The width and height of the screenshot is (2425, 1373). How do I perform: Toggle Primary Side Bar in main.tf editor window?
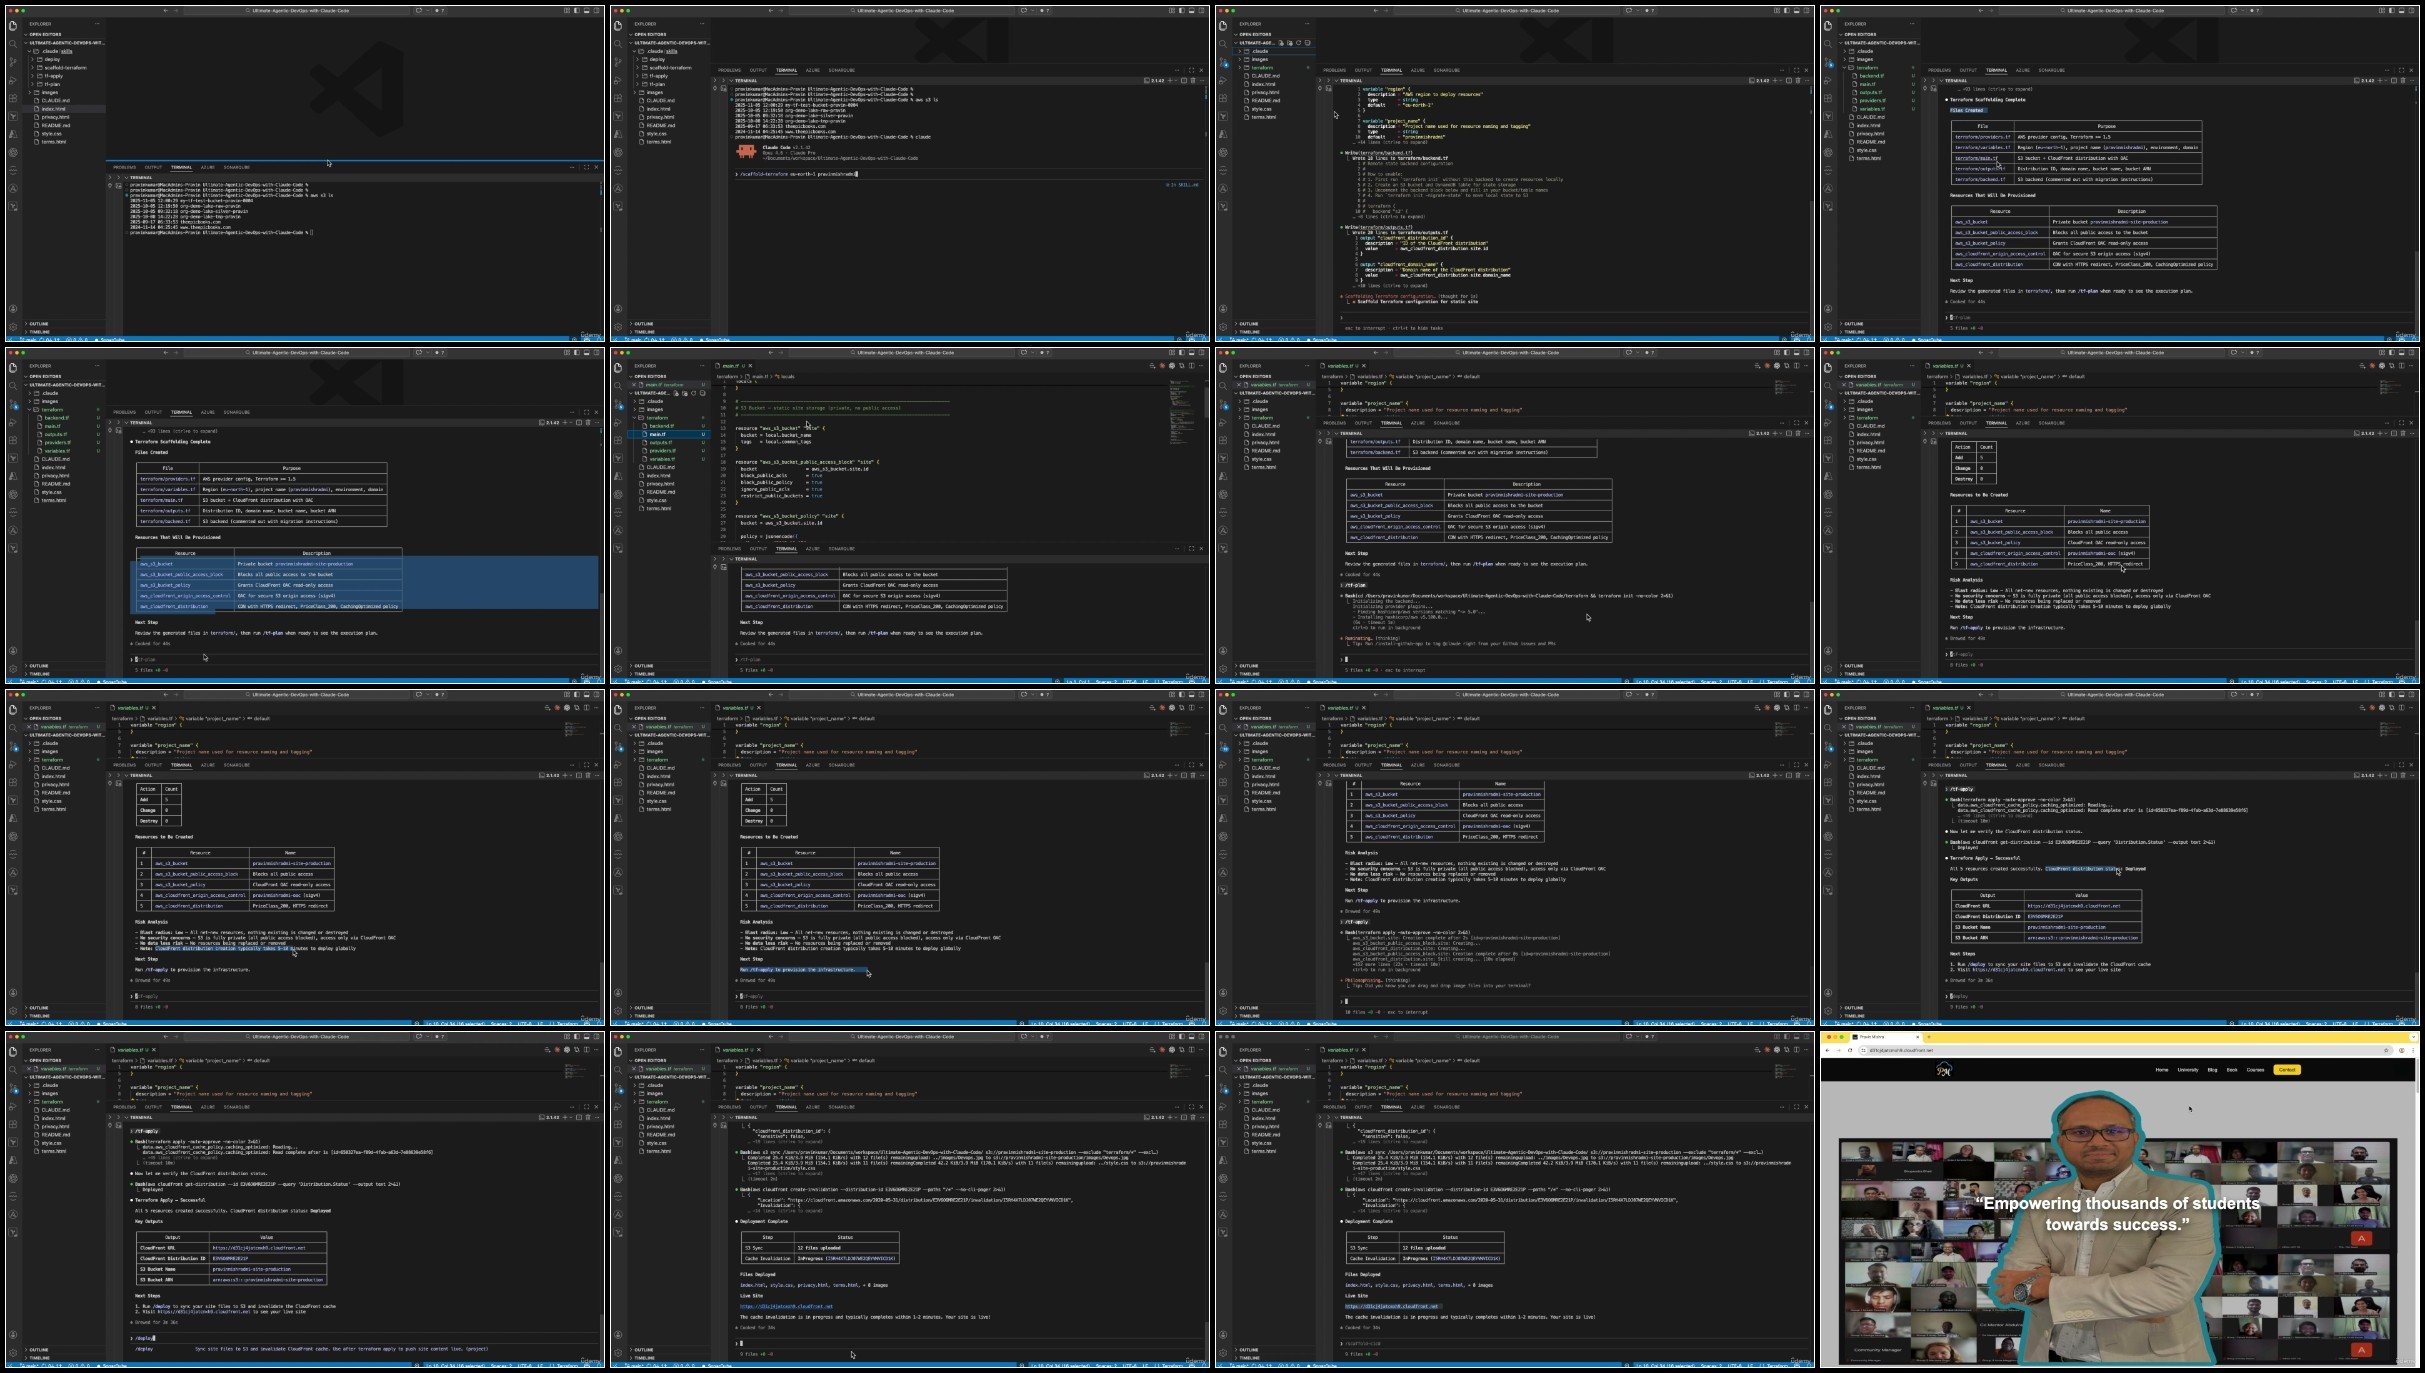pyautogui.click(x=1182, y=352)
